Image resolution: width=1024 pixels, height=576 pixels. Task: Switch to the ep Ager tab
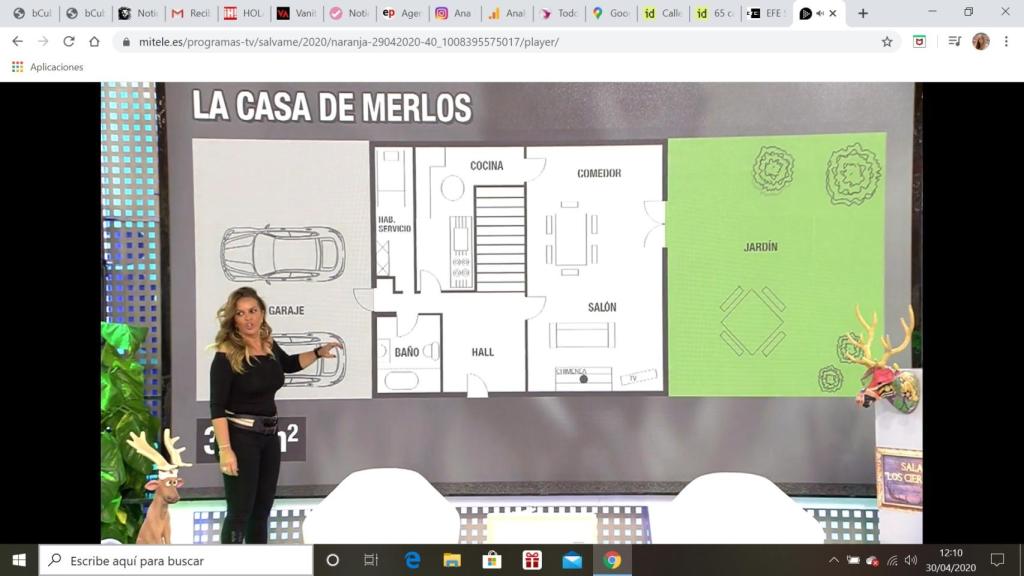(402, 13)
